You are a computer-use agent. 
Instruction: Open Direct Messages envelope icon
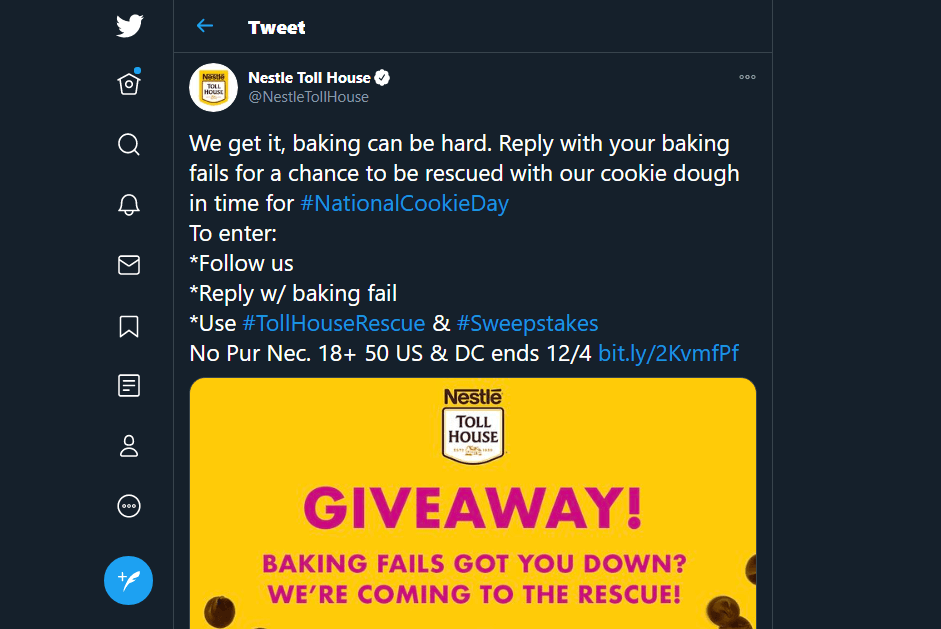(129, 265)
